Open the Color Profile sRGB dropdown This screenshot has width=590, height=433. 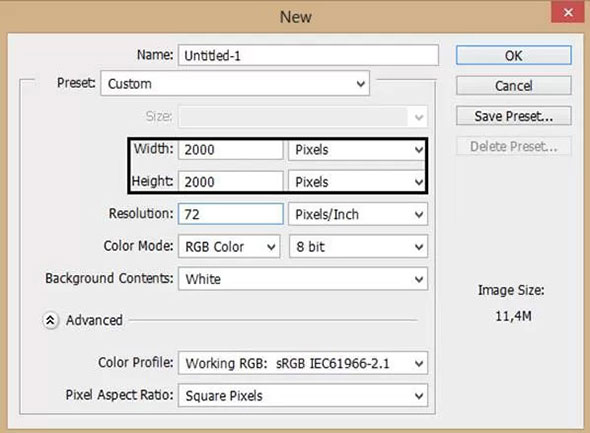click(x=303, y=363)
